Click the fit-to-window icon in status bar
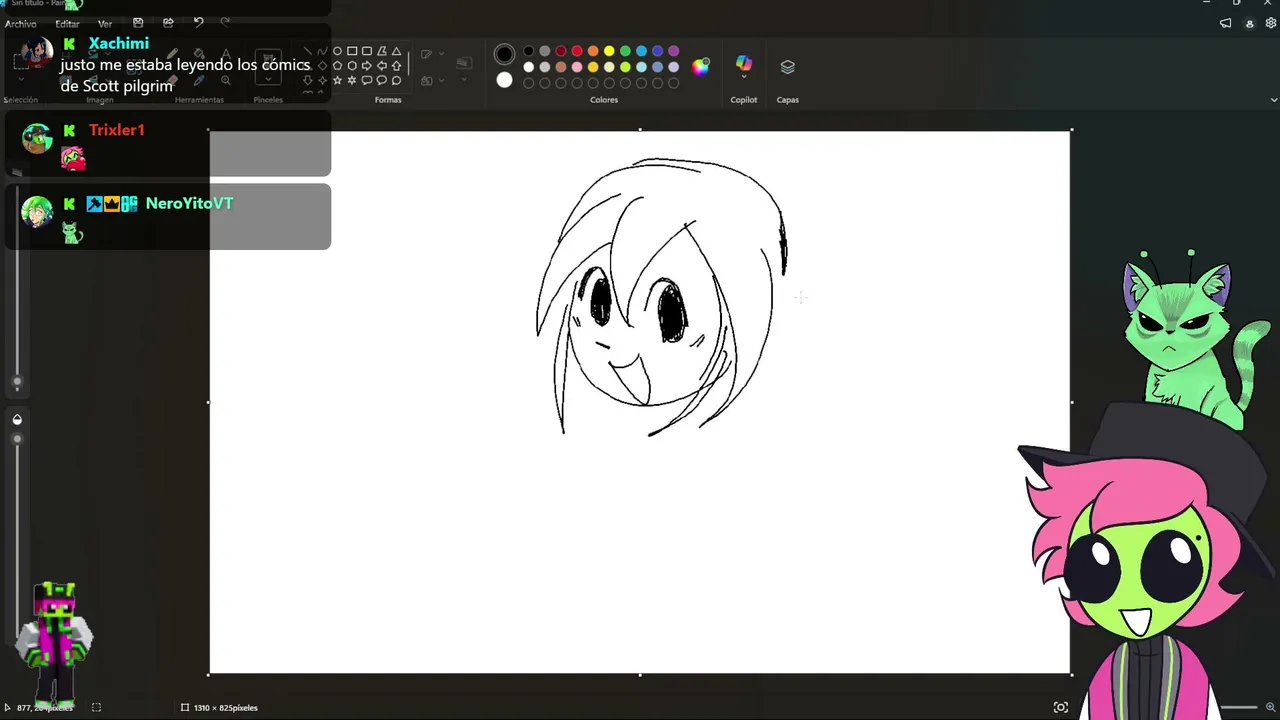 tap(1061, 707)
